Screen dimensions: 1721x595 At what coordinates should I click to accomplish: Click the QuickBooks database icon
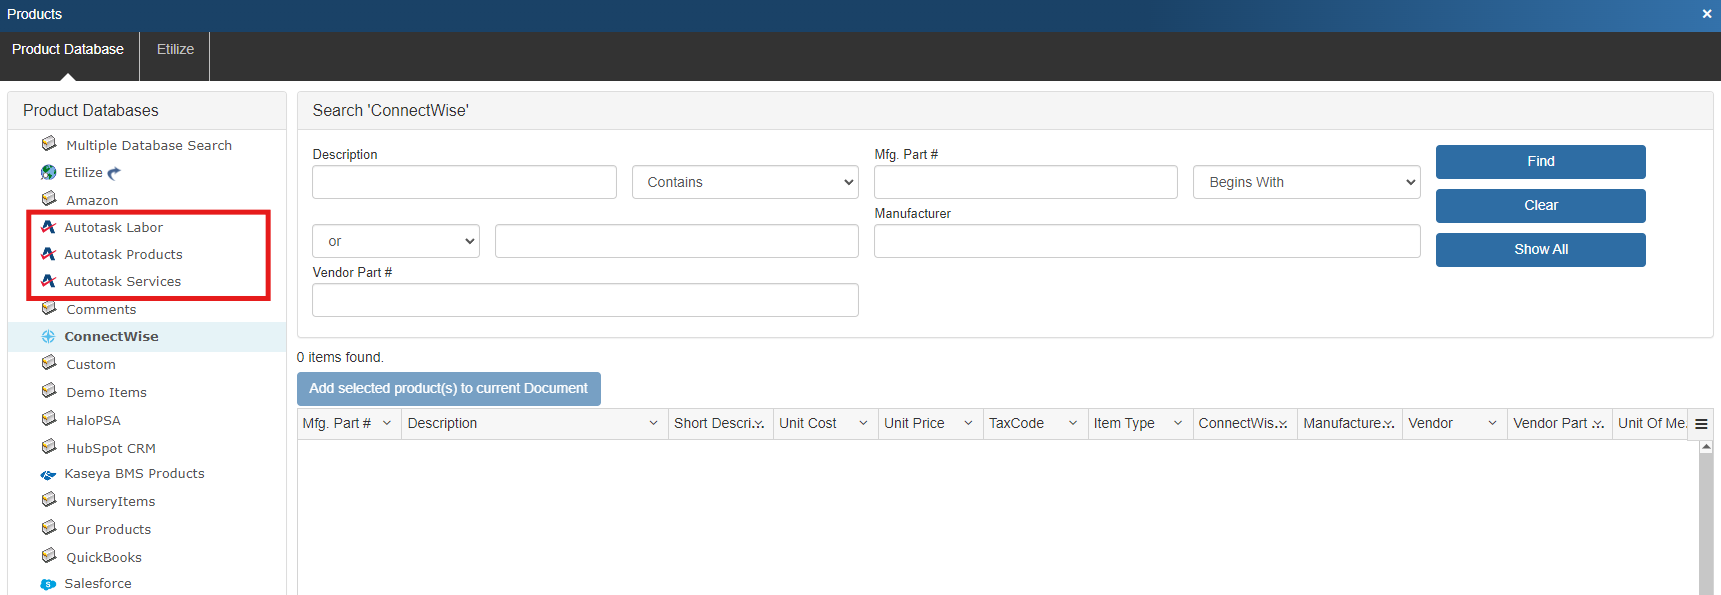click(49, 556)
